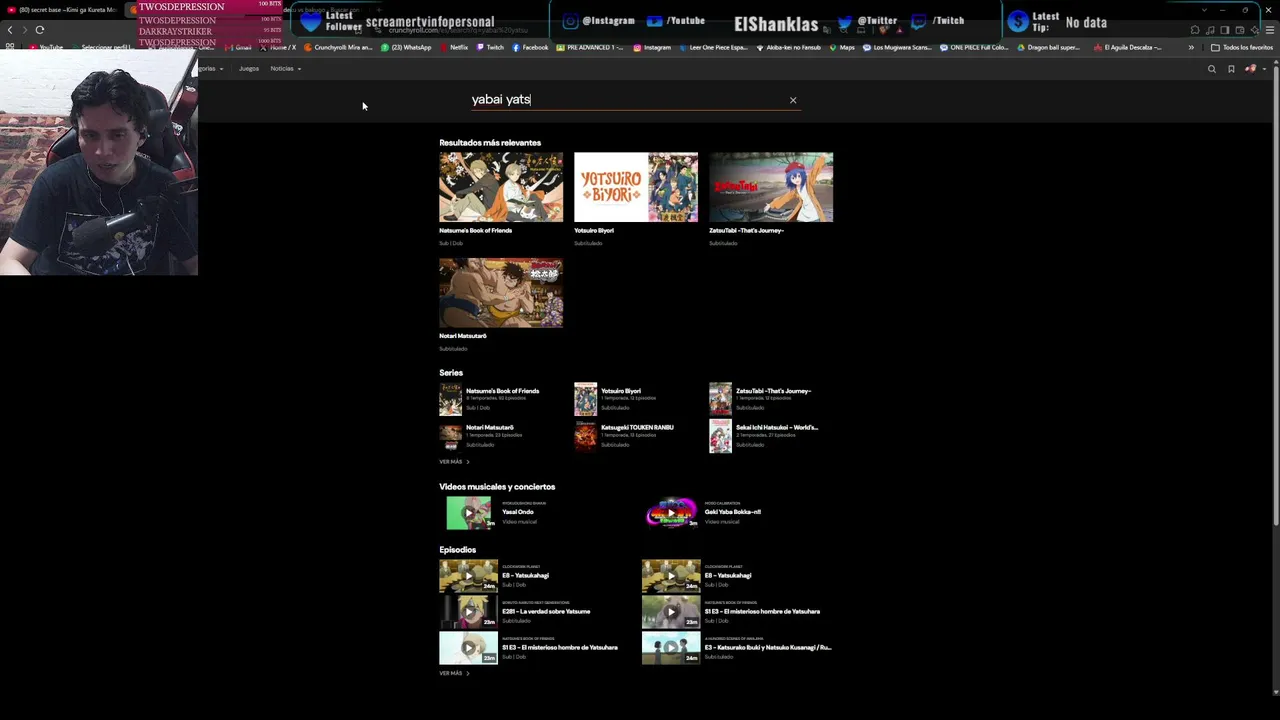Open the ZatsuTabi -That's Journey- top result thumbnail
The image size is (1280, 720).
771,187
